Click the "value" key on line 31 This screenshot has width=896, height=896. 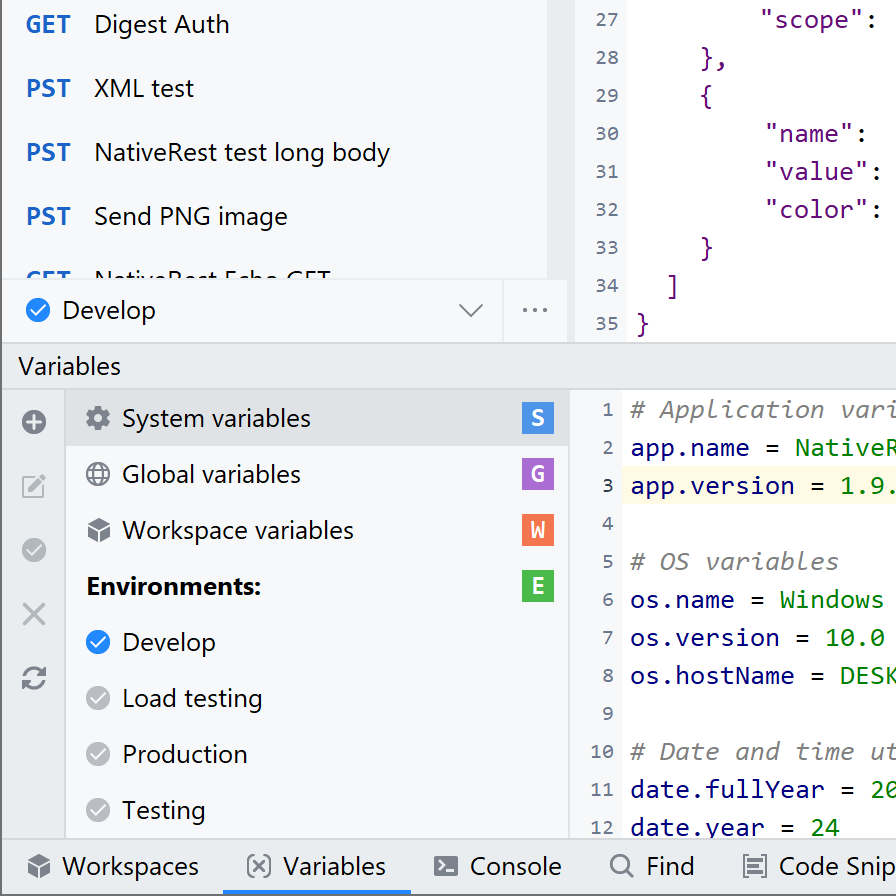[x=816, y=171]
